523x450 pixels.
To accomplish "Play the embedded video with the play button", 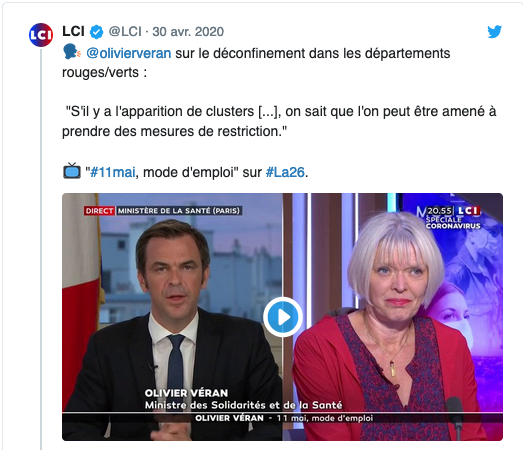I will (x=283, y=317).
